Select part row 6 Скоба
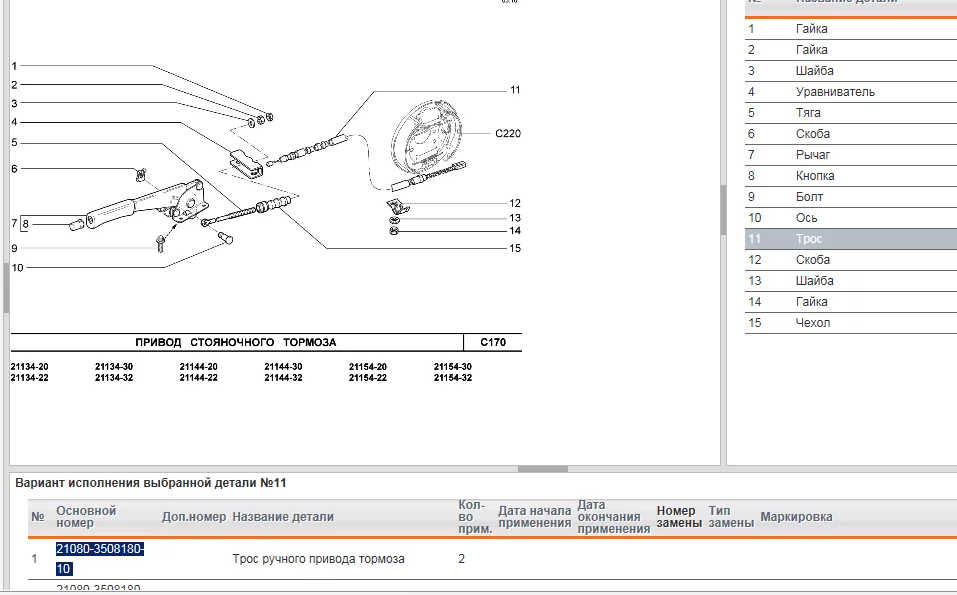 tap(851, 134)
